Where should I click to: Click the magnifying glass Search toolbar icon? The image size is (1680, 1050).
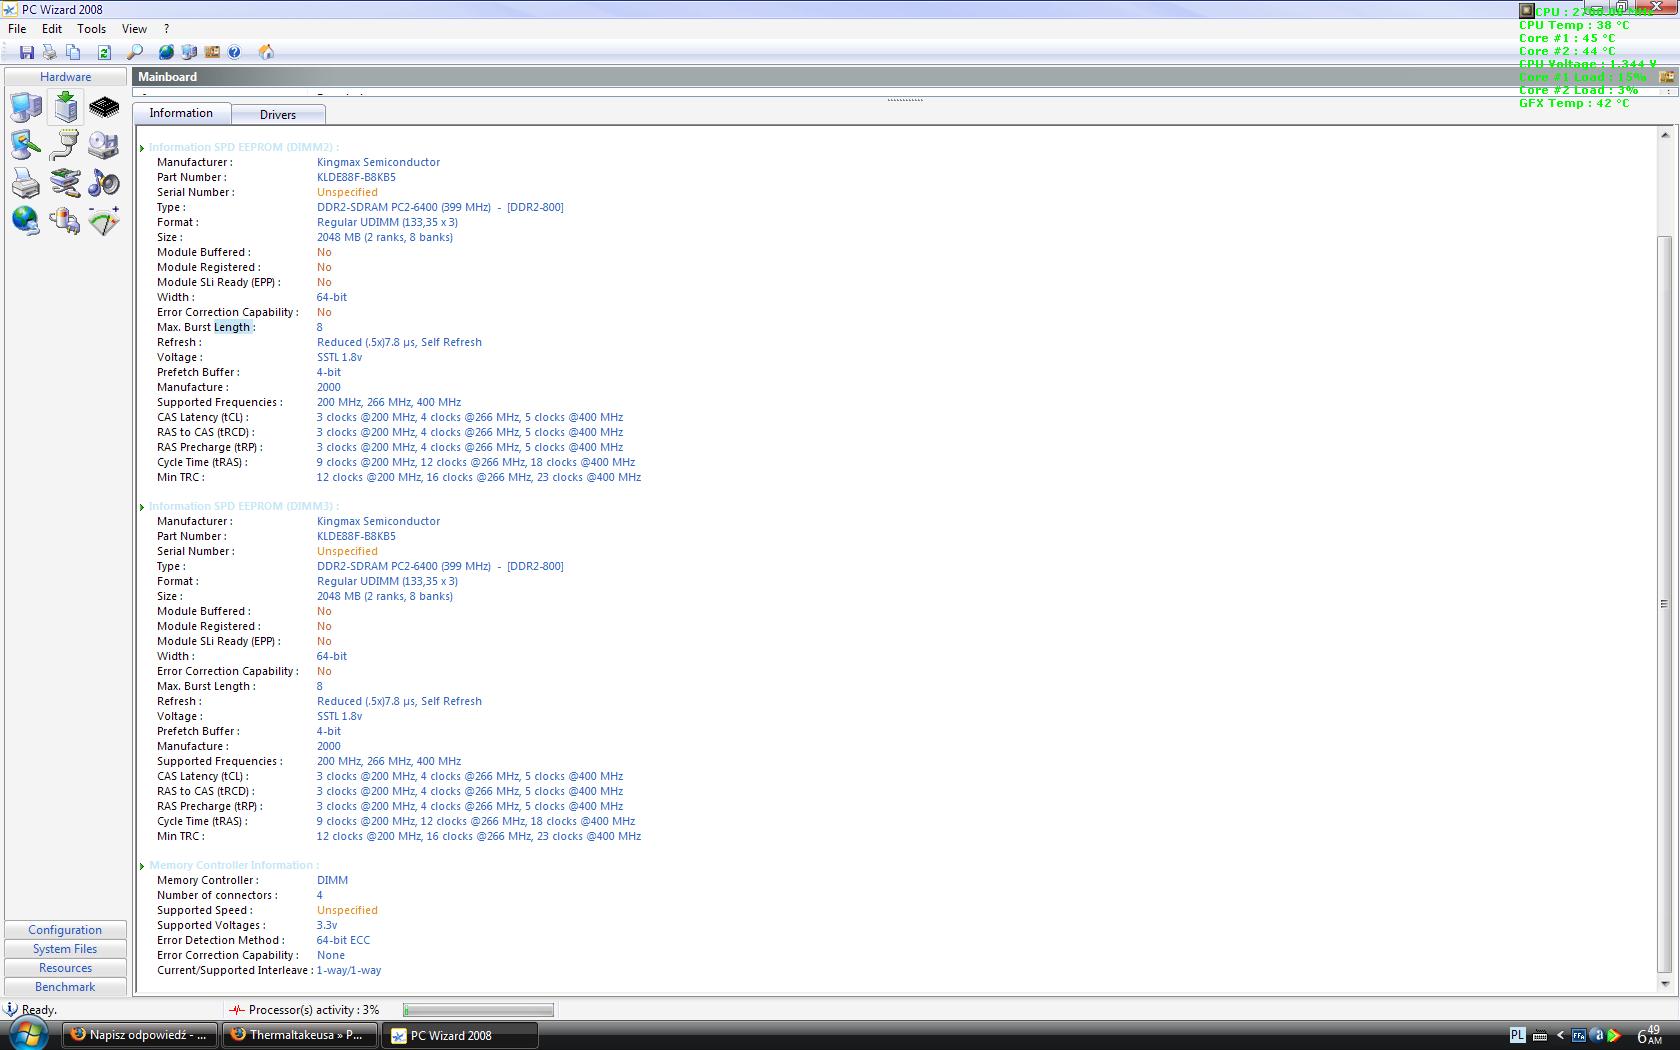coord(135,52)
